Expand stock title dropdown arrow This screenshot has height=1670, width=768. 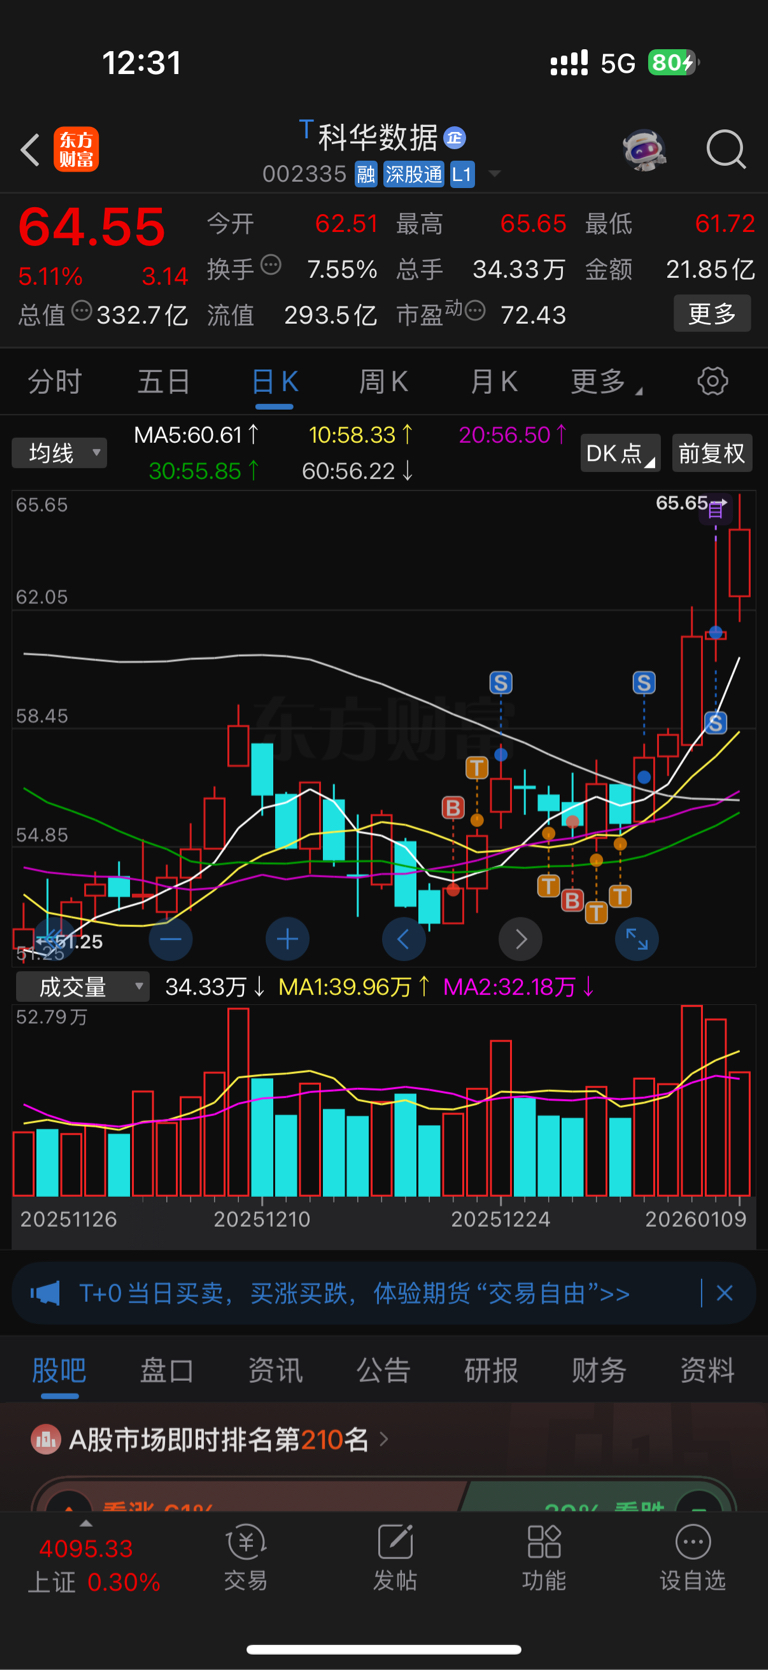click(x=494, y=175)
